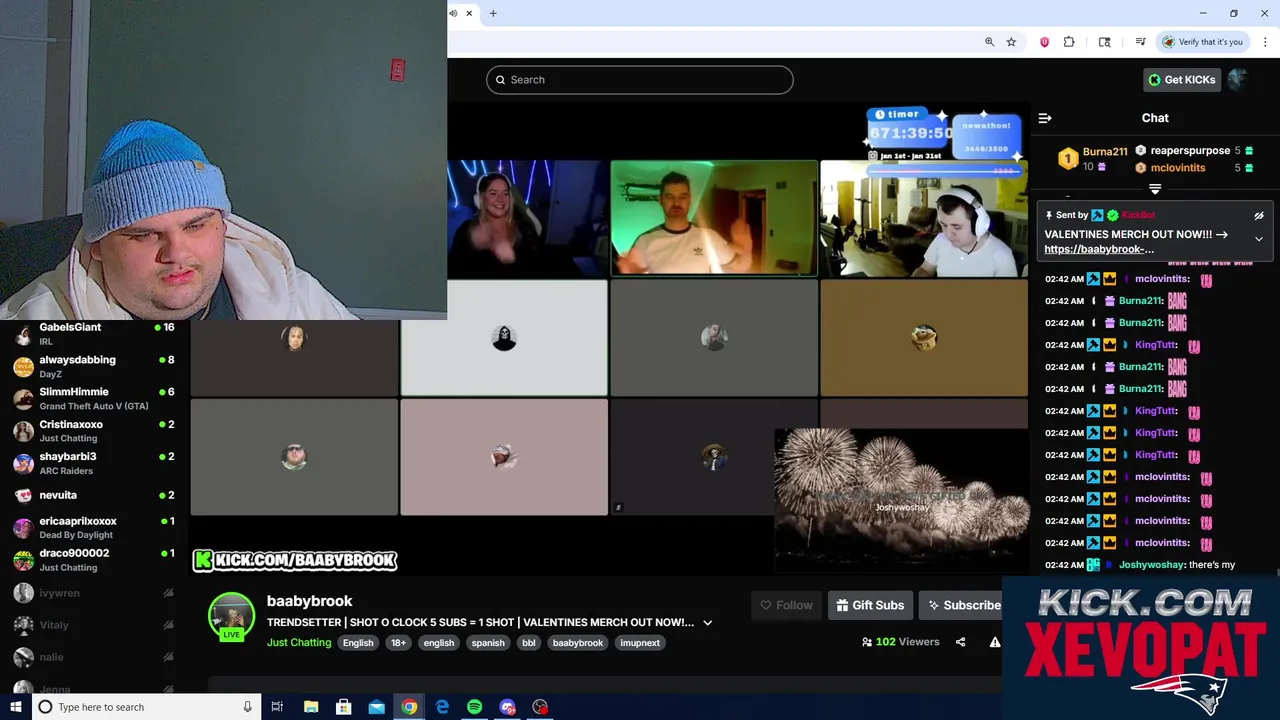Screen dimensions: 1280x720
Task: Select the 18+ tag
Action: [399, 643]
